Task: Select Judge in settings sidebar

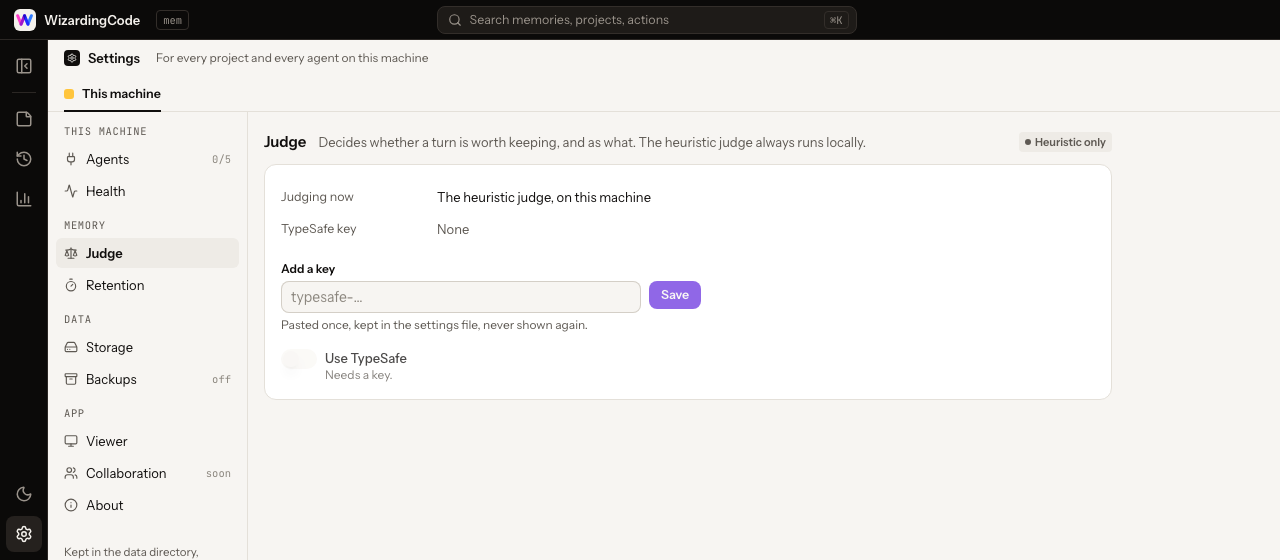Action: pyautogui.click(x=148, y=253)
